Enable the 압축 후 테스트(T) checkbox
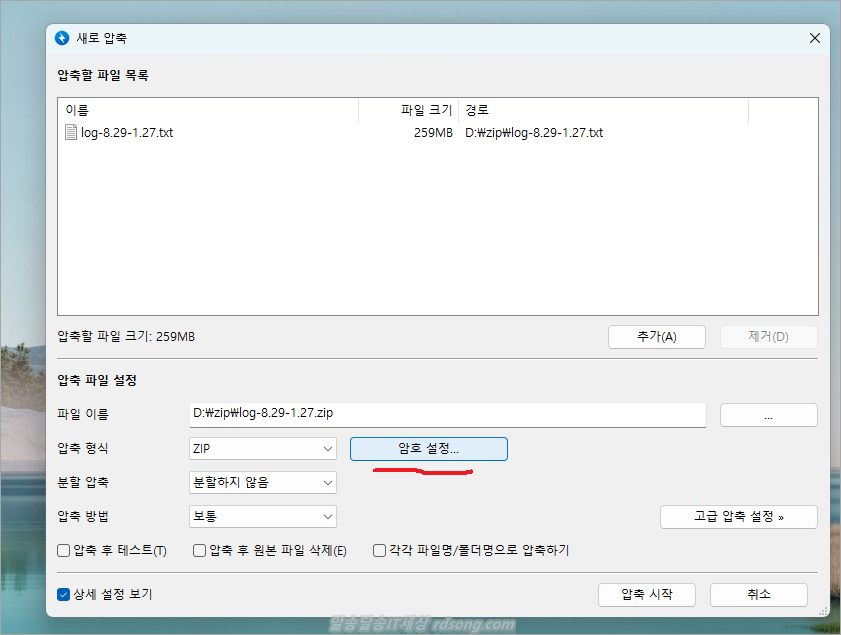 [x=65, y=550]
